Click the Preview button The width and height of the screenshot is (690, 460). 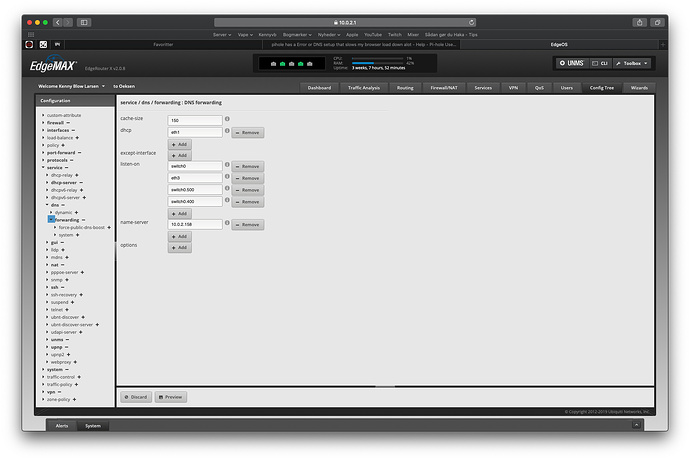click(171, 397)
